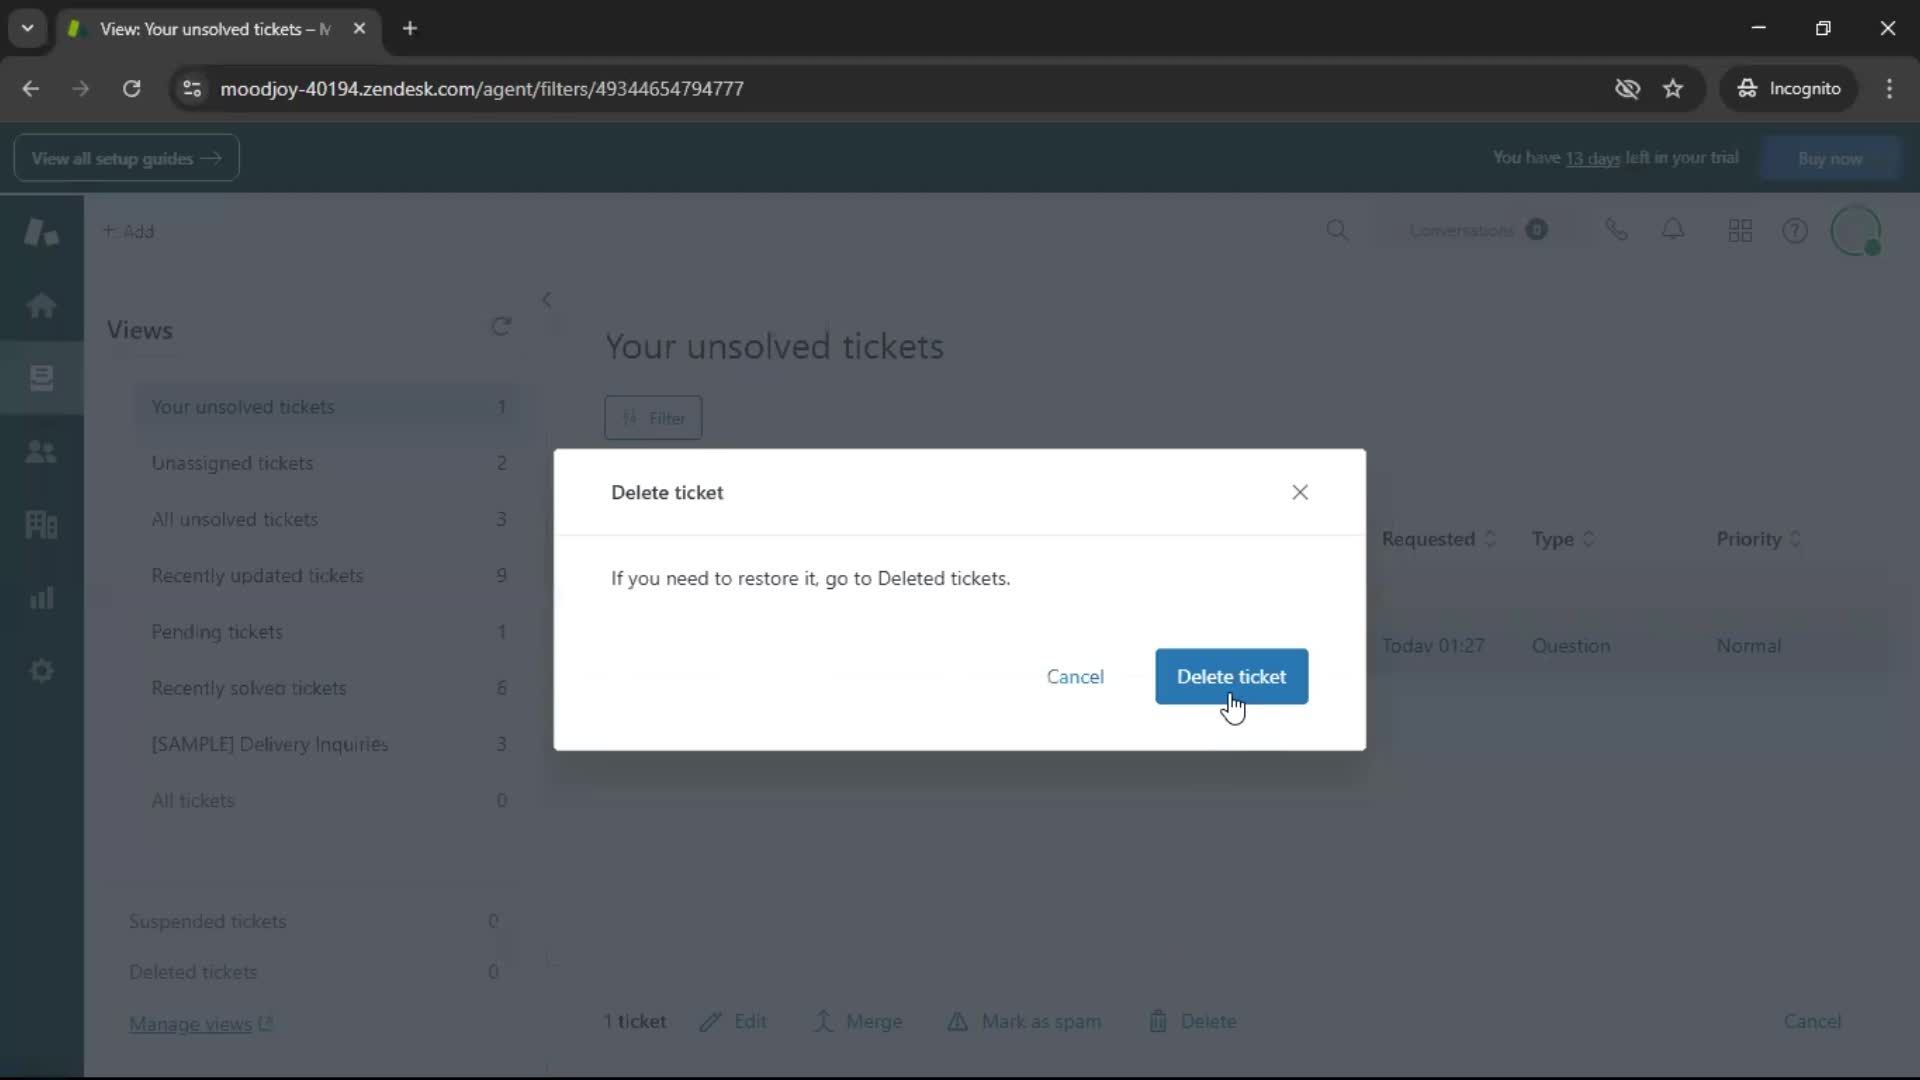Open the Customers icon in sidebar
This screenshot has height=1080, width=1920.
41,452
